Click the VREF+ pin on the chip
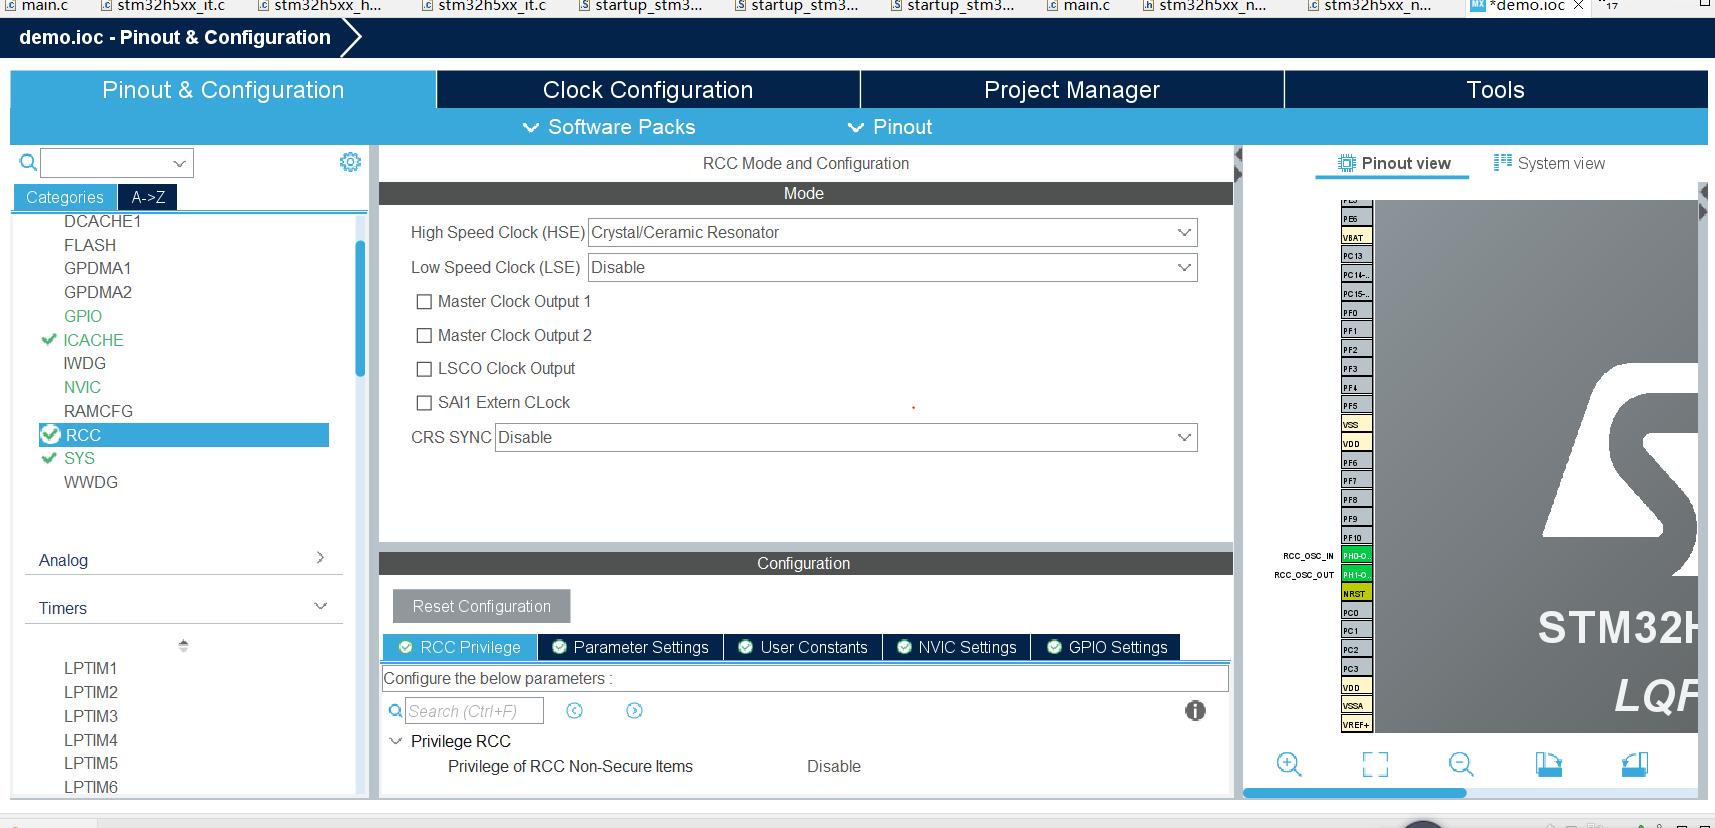This screenshot has width=1715, height=828. (x=1356, y=725)
